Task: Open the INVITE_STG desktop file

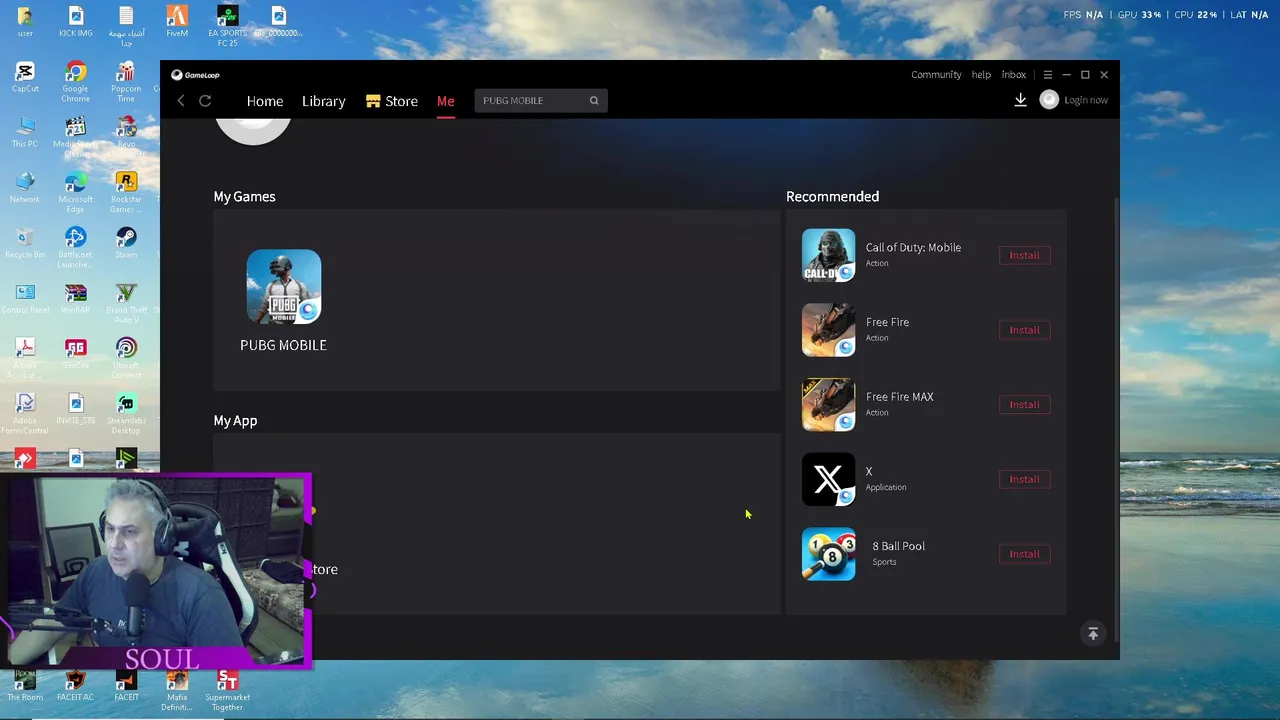Action: pos(75,409)
